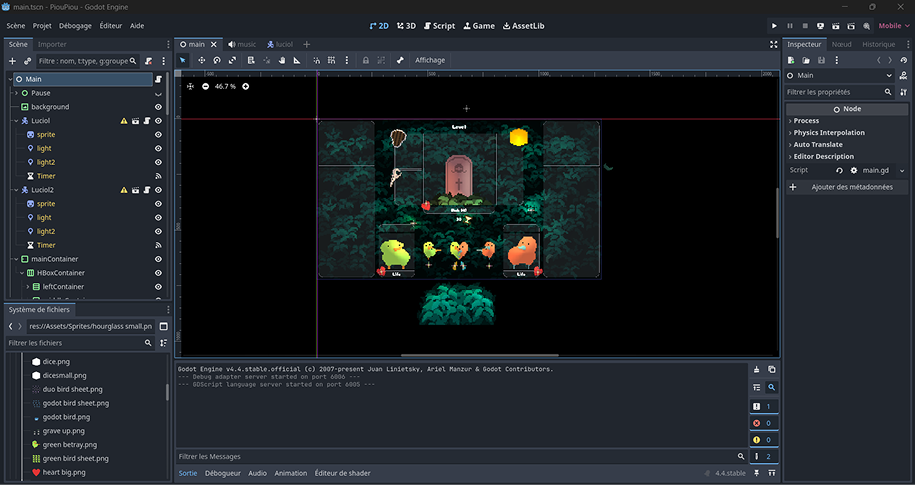Copy the output log contents
This screenshot has width=915, height=485.
coord(772,369)
